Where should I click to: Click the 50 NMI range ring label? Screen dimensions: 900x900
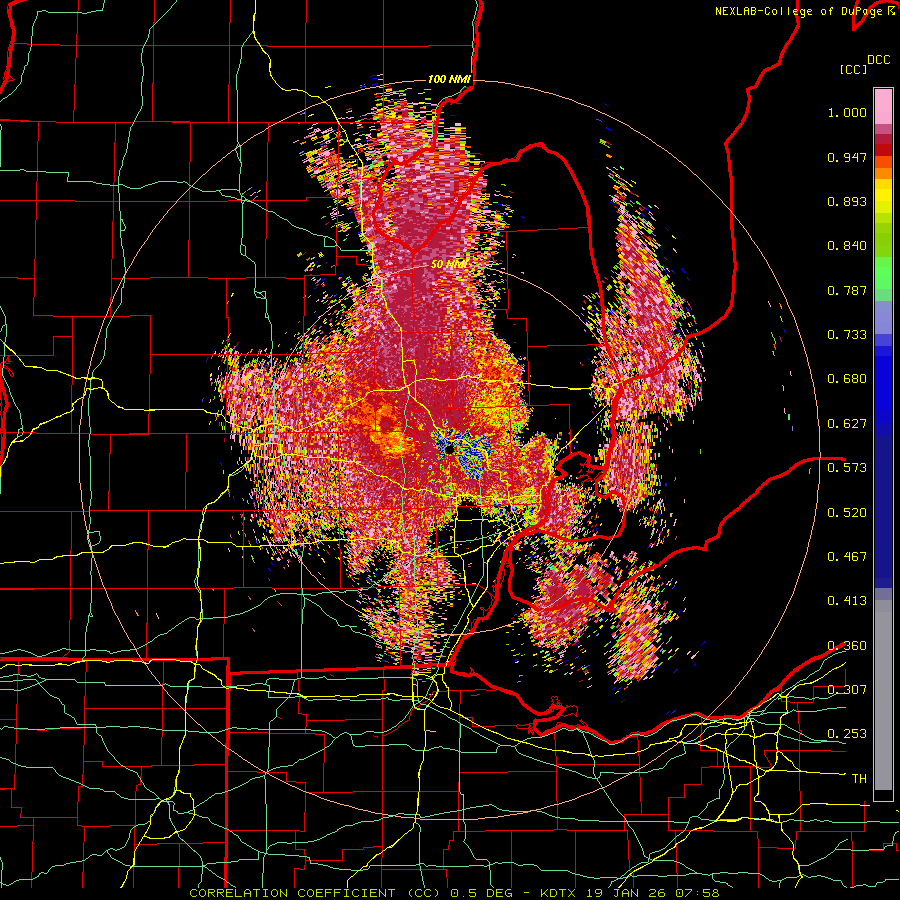tap(449, 265)
